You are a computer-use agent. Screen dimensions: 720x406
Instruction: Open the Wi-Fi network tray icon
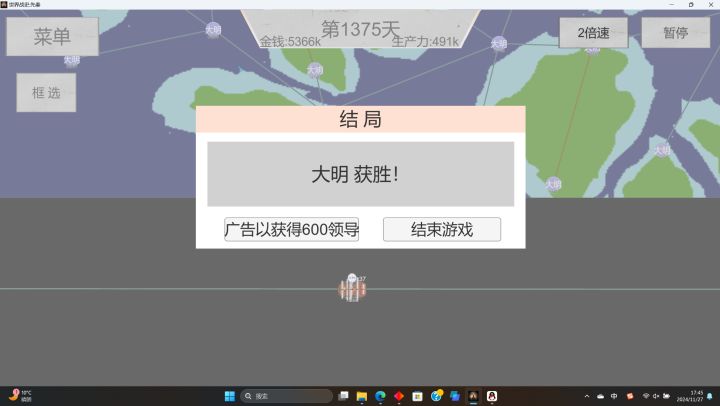(646, 396)
